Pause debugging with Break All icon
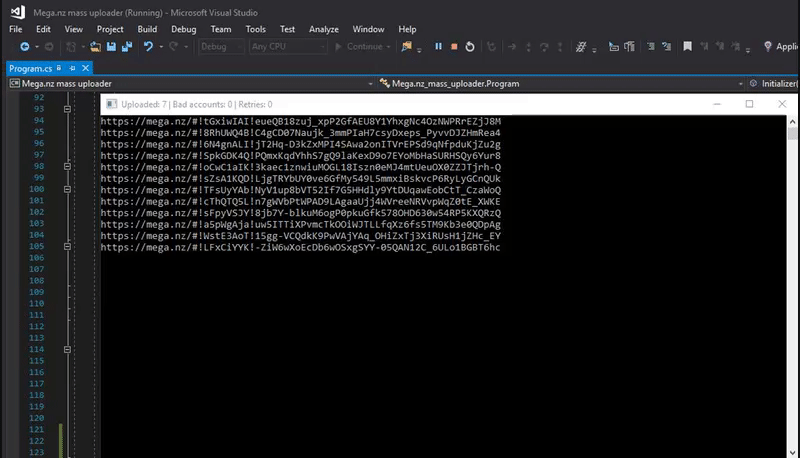The height and width of the screenshot is (458, 800). [x=438, y=46]
